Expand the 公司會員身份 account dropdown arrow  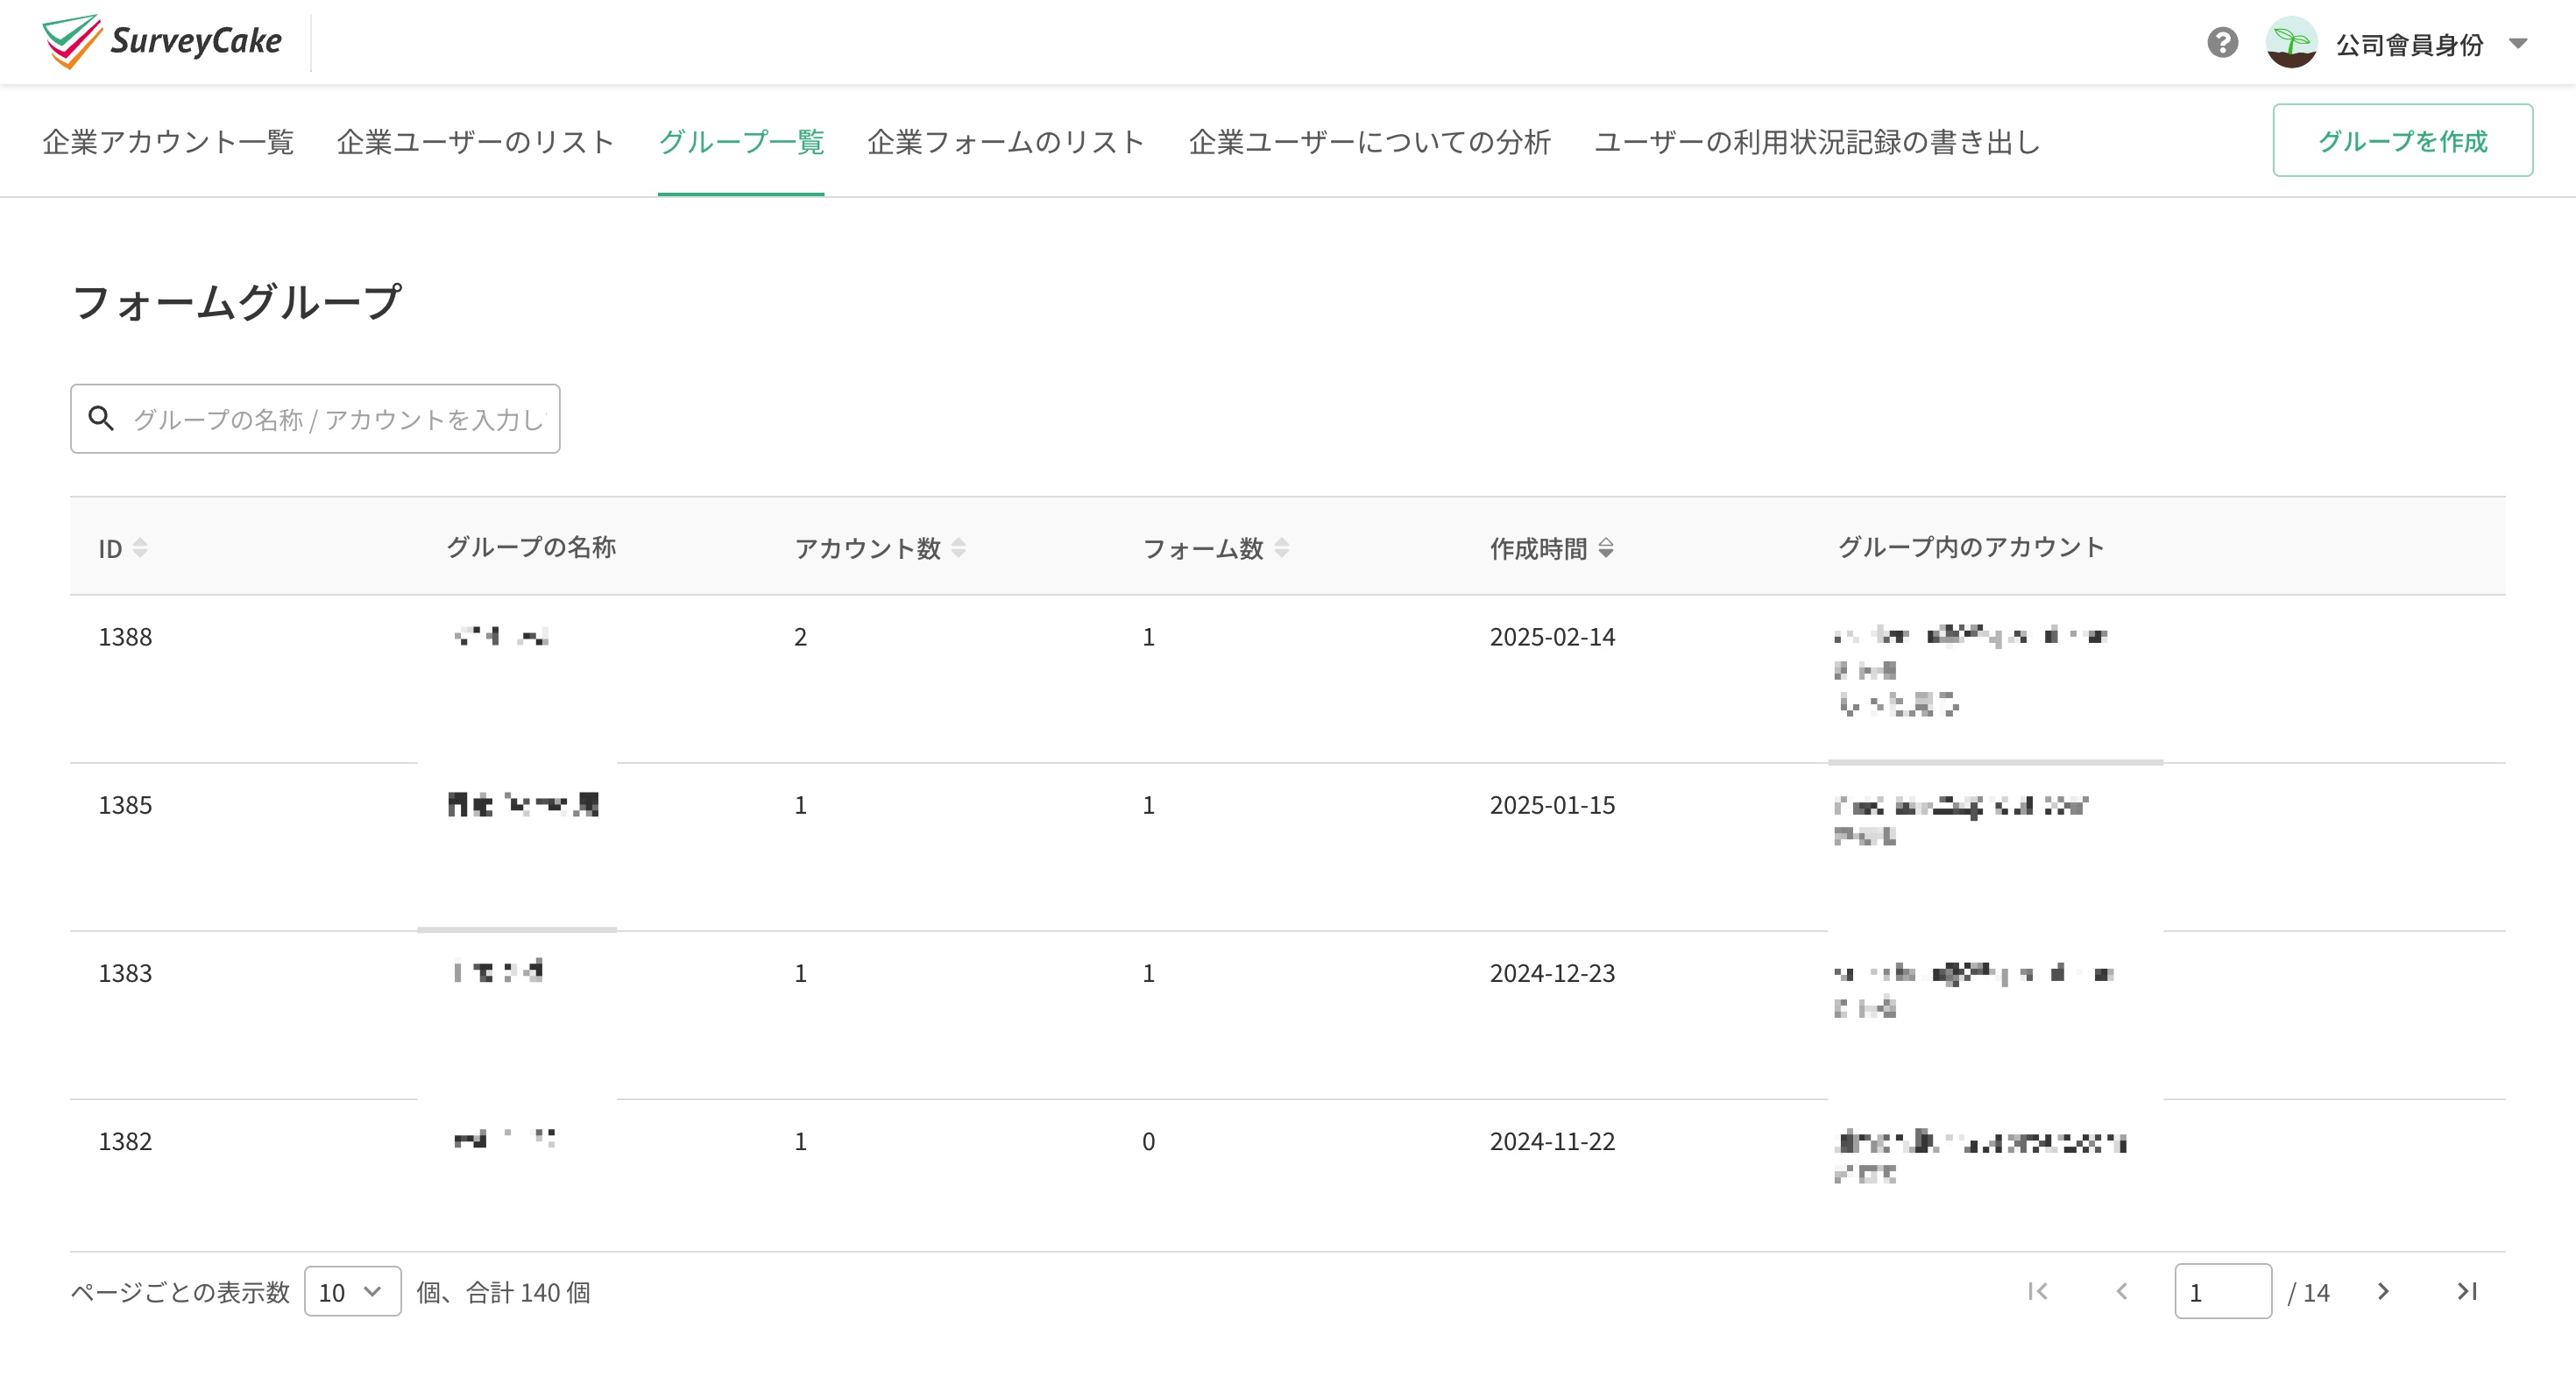pyautogui.click(x=2518, y=43)
